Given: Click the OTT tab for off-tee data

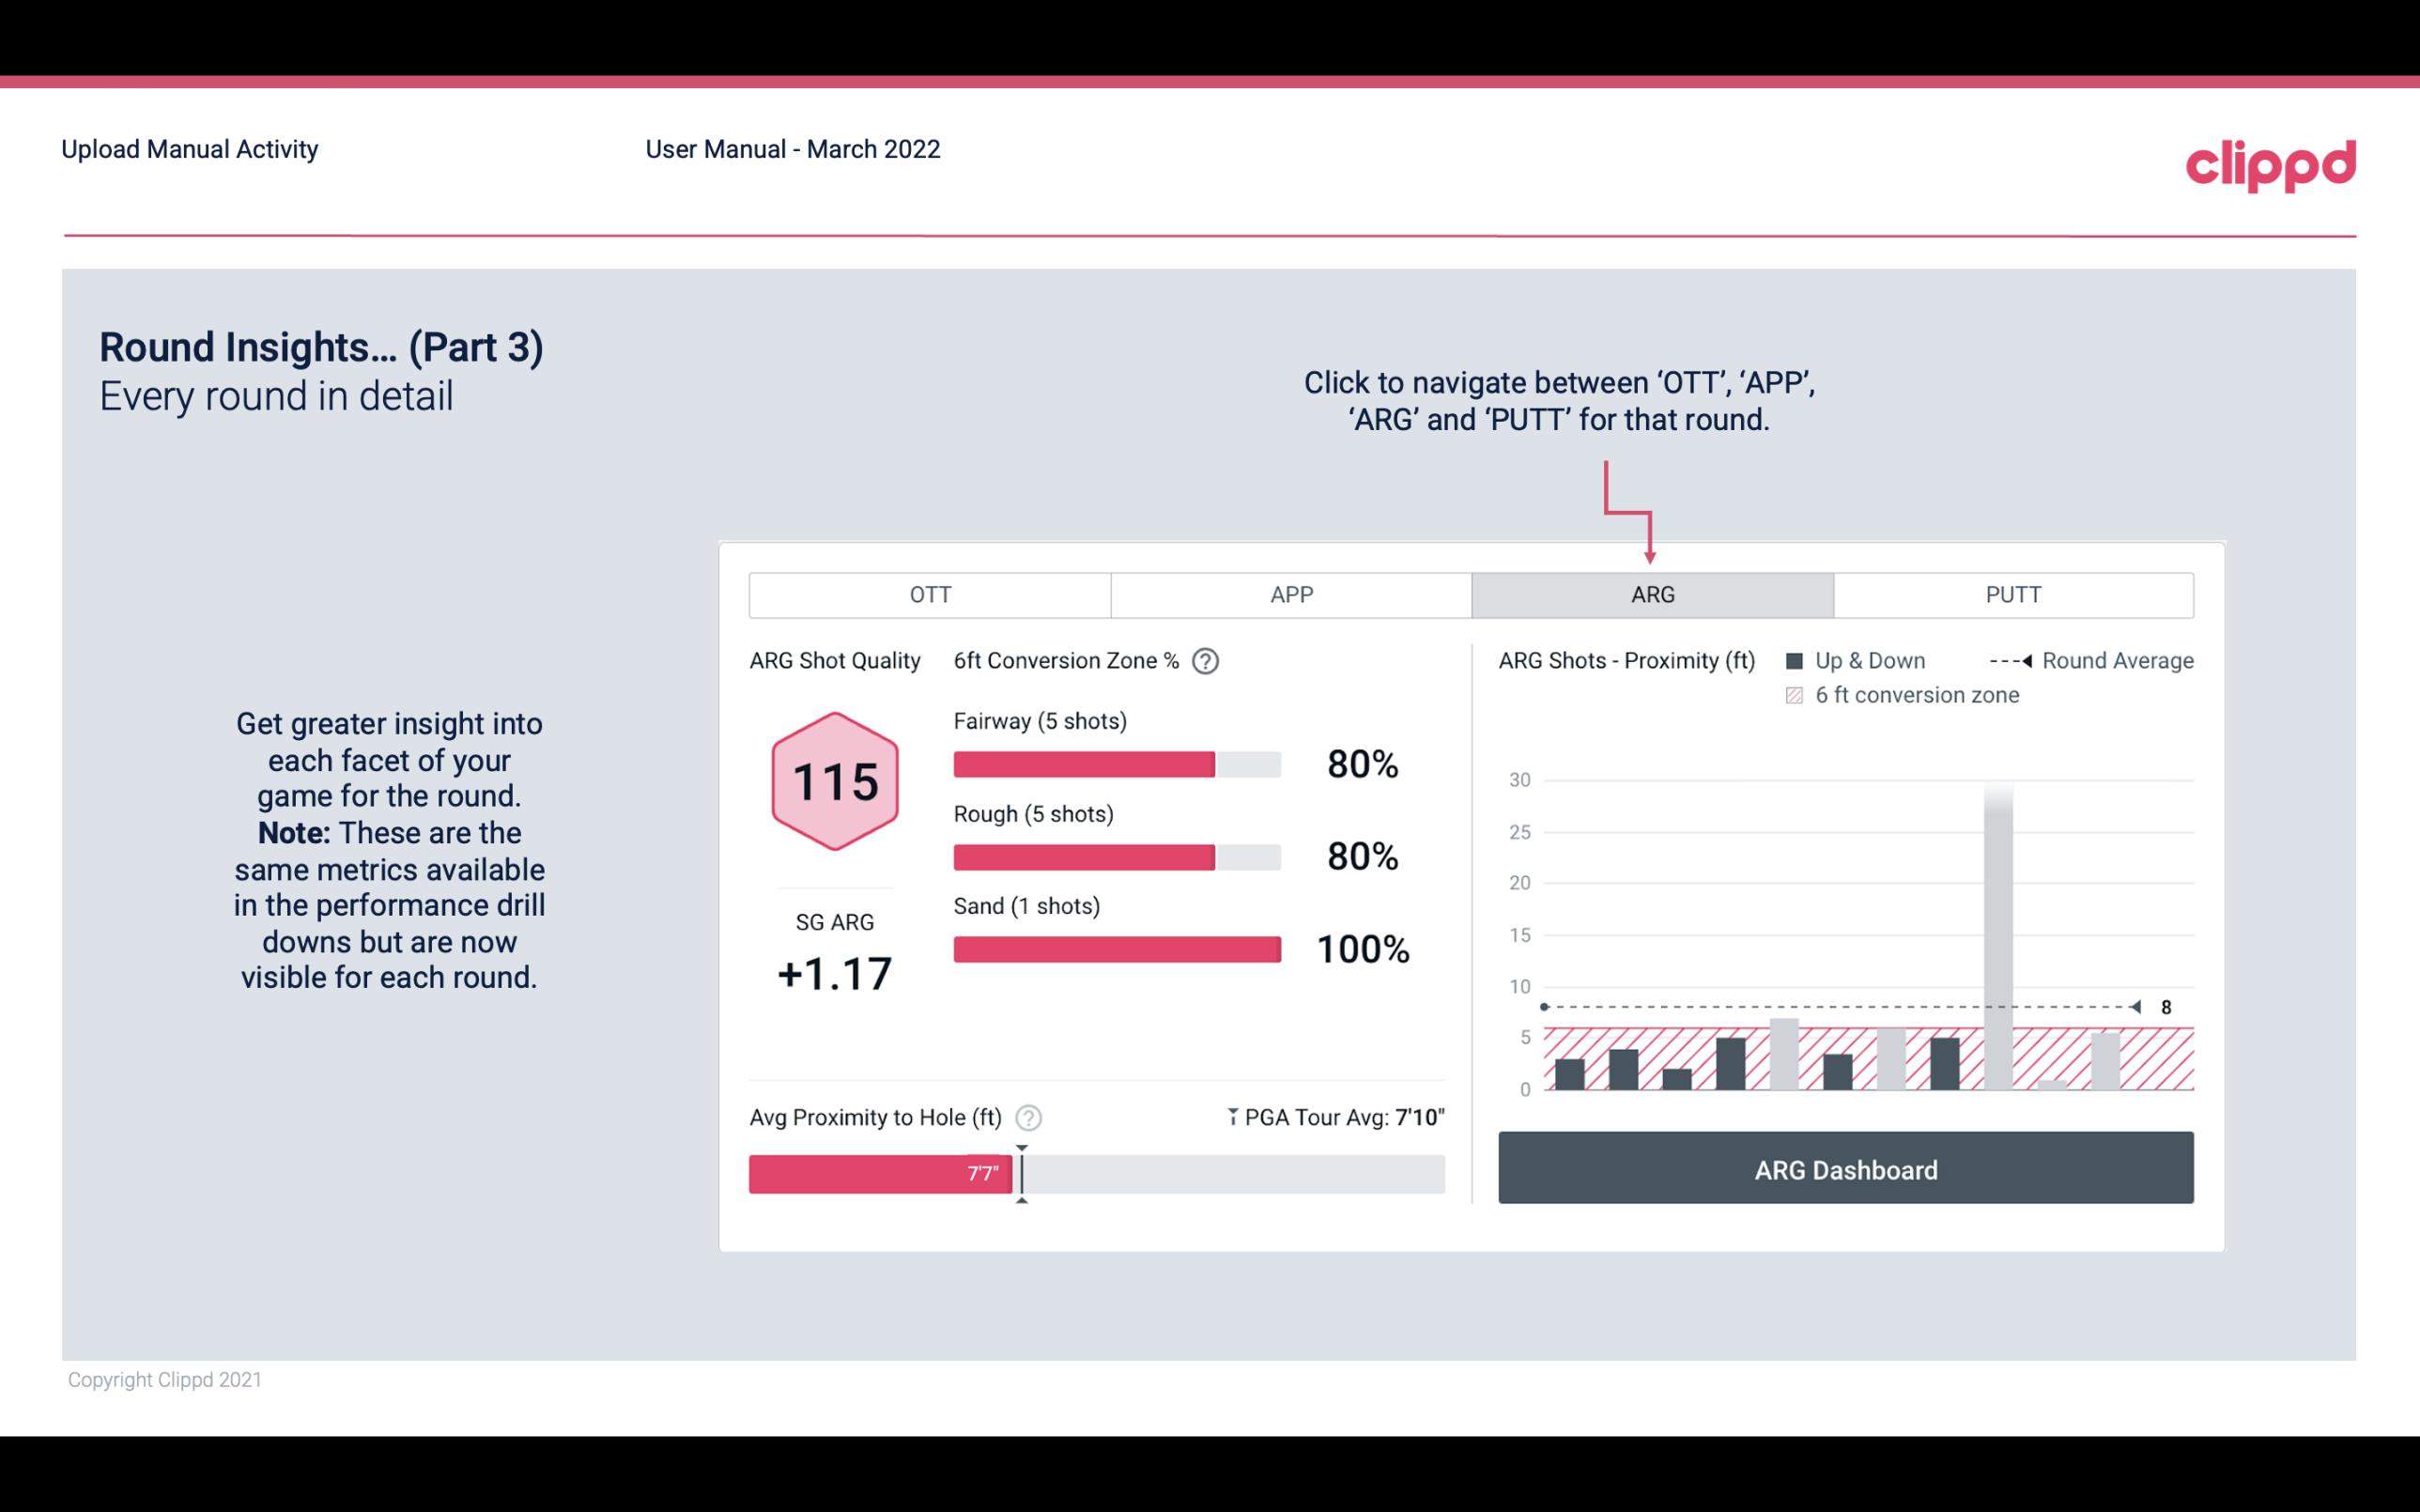Looking at the screenshot, I should (933, 595).
